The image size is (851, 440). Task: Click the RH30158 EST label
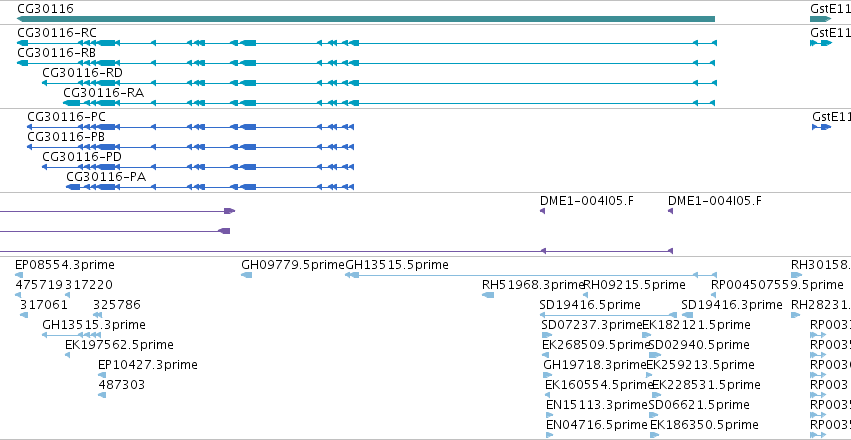pos(821,265)
